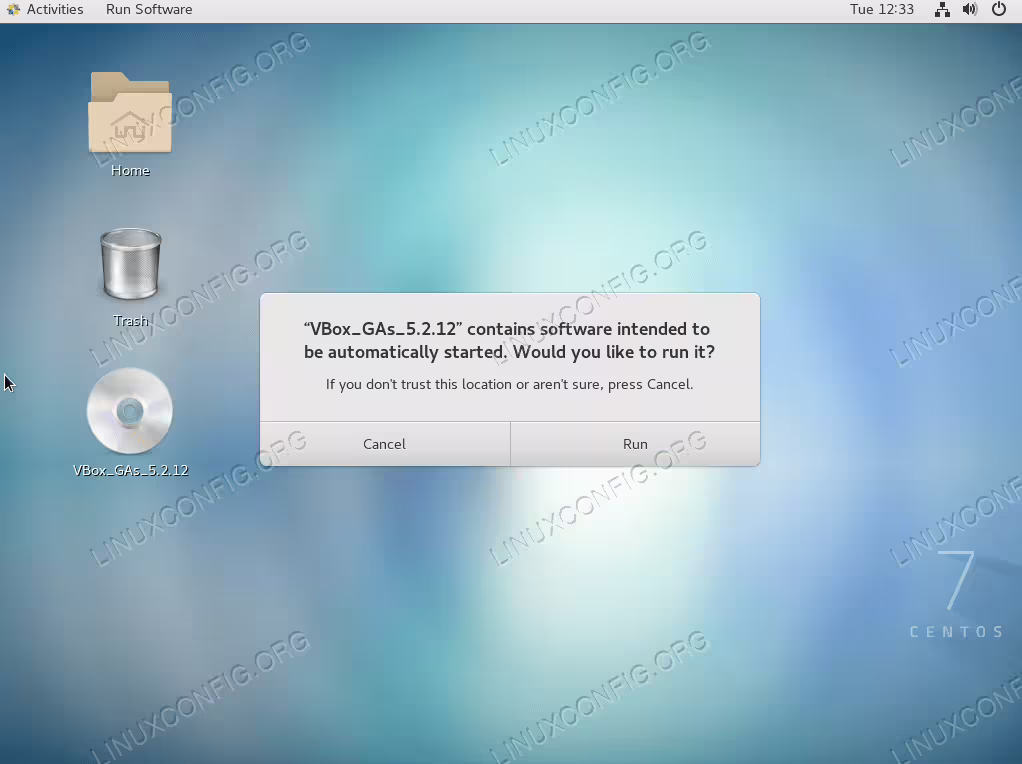This screenshot has height=764, width=1022.
Task: Click the power icon in the top bar
Action: click(x=999, y=10)
